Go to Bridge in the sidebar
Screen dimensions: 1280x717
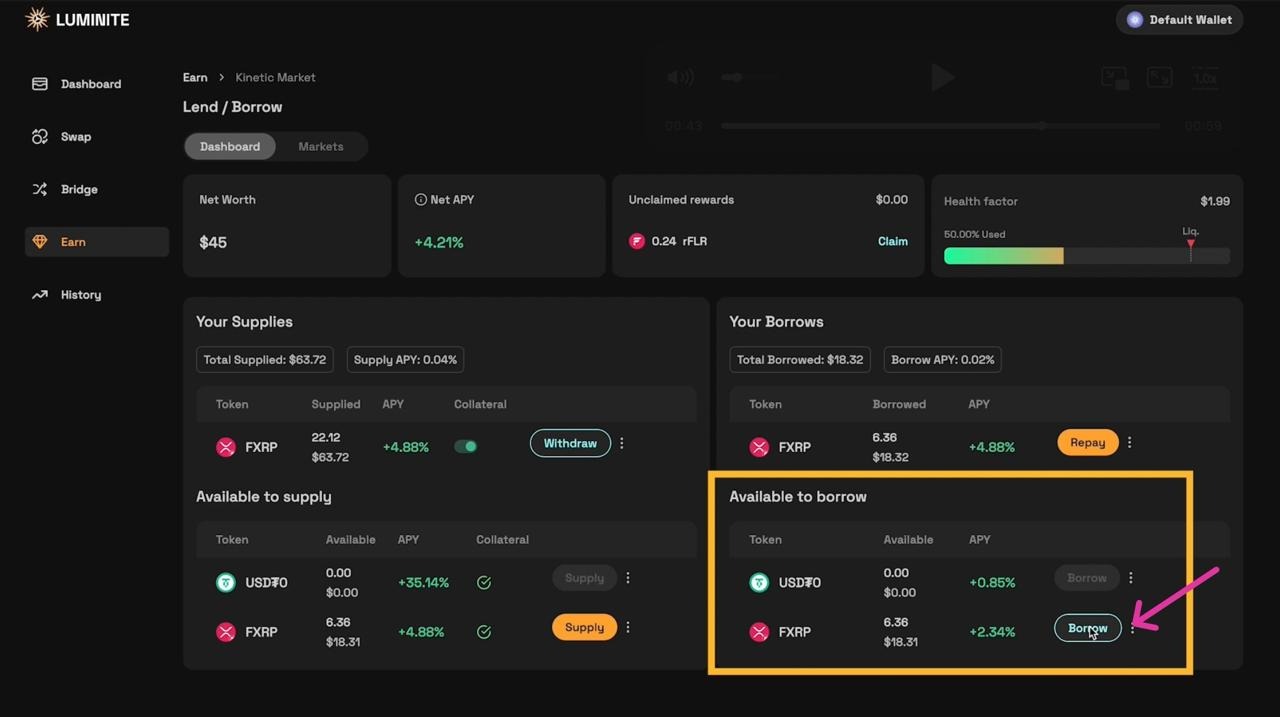[x=78, y=189]
